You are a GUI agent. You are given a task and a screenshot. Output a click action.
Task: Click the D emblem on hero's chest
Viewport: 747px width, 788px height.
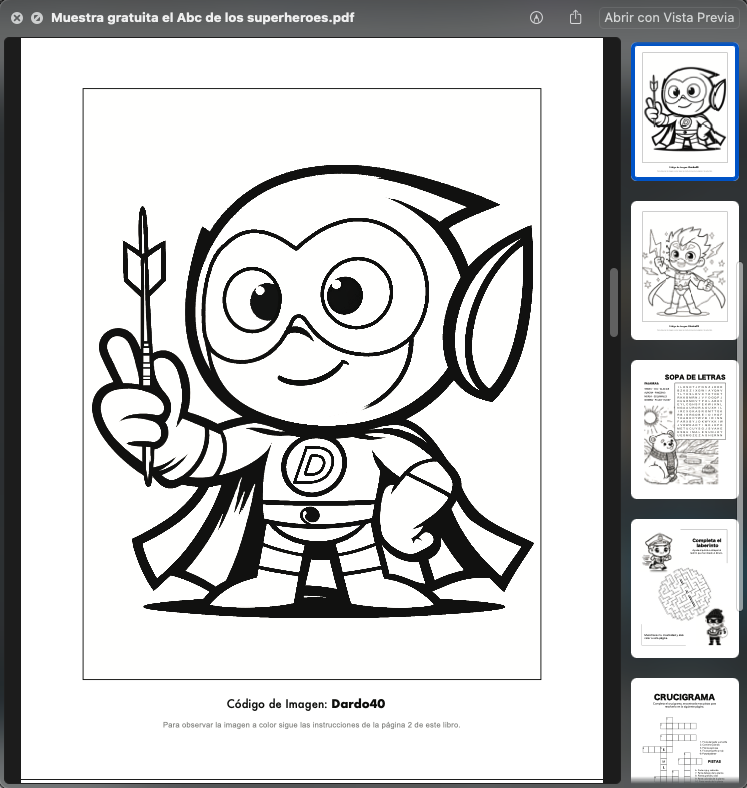point(313,465)
